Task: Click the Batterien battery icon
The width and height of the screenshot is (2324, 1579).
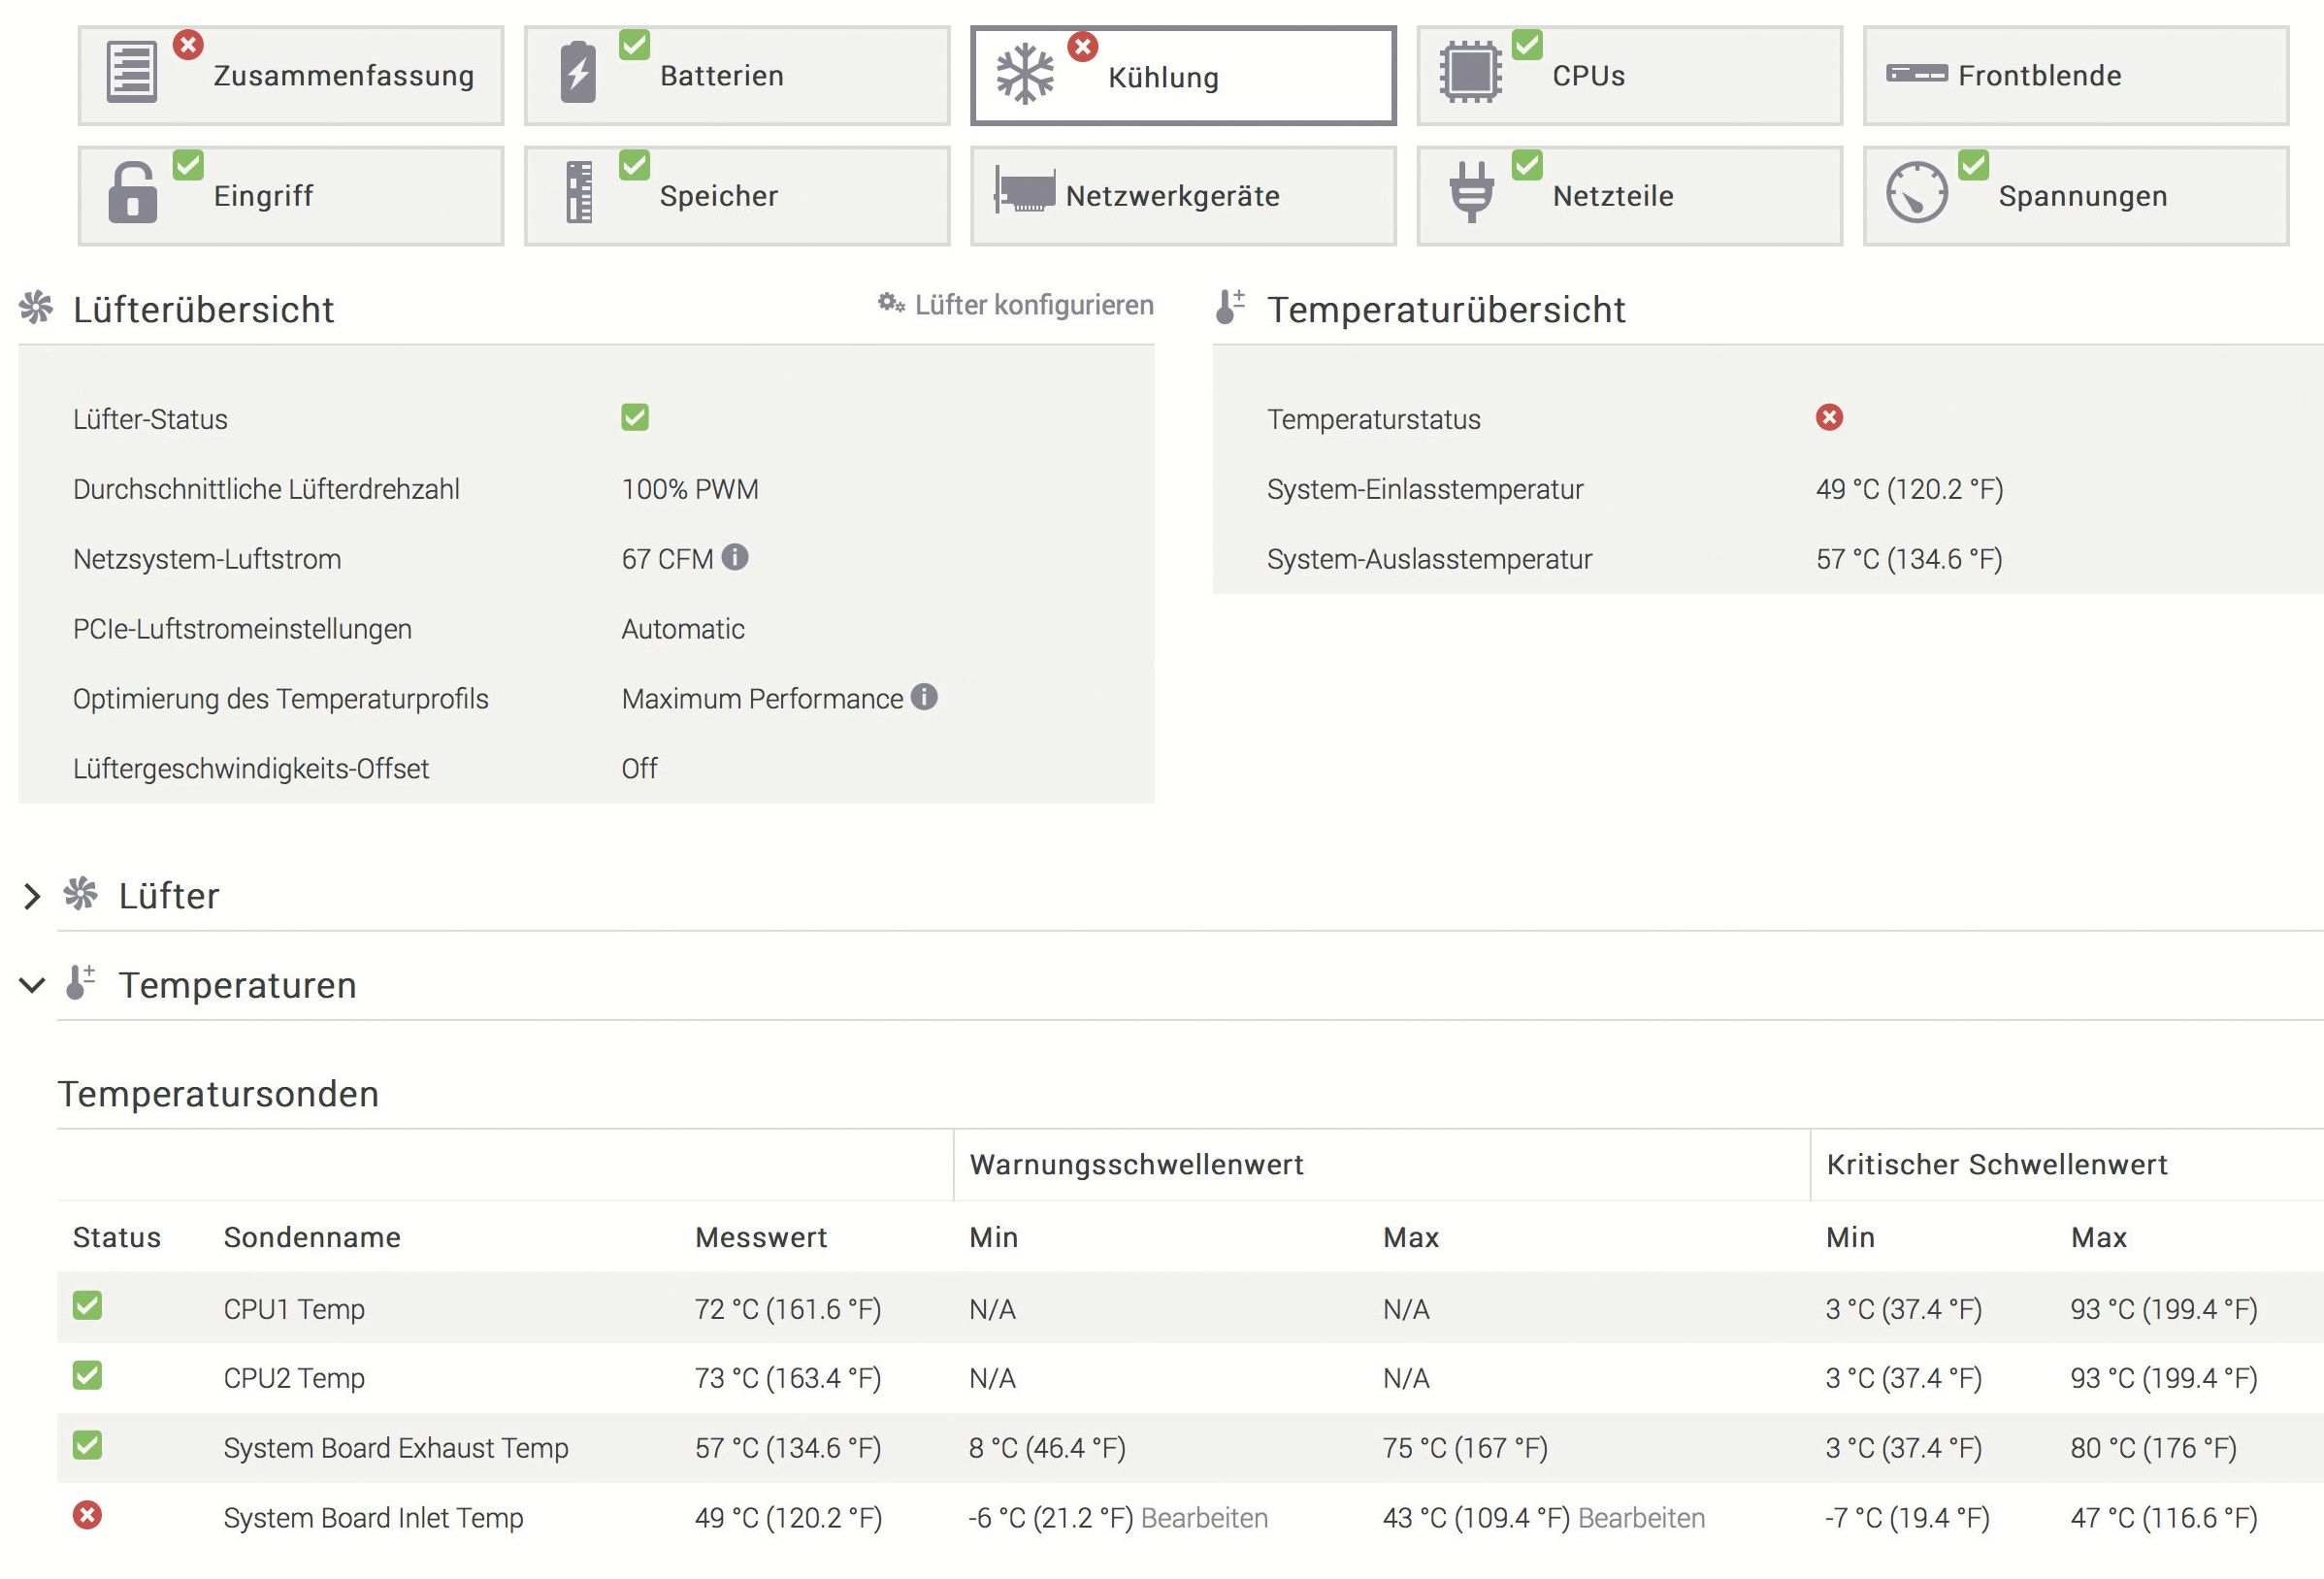Action: [x=578, y=73]
